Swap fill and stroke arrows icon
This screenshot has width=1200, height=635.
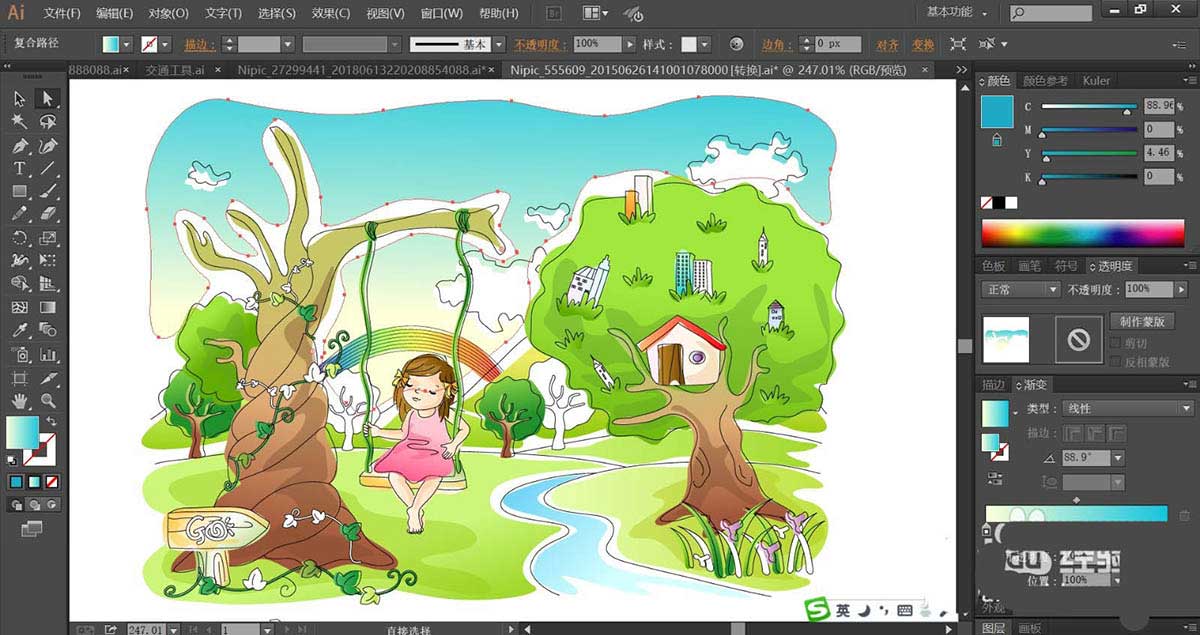point(51,422)
